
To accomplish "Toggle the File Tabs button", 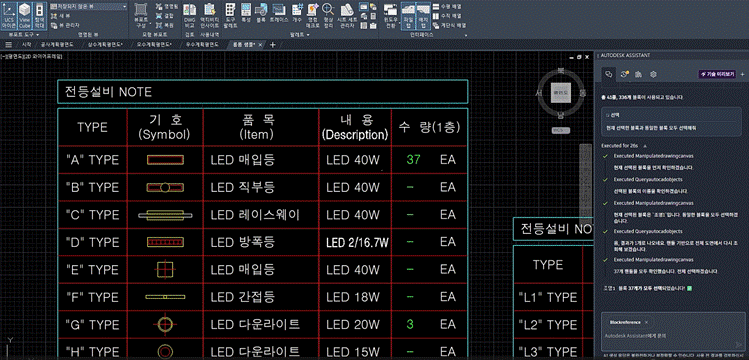I will tap(407, 16).
